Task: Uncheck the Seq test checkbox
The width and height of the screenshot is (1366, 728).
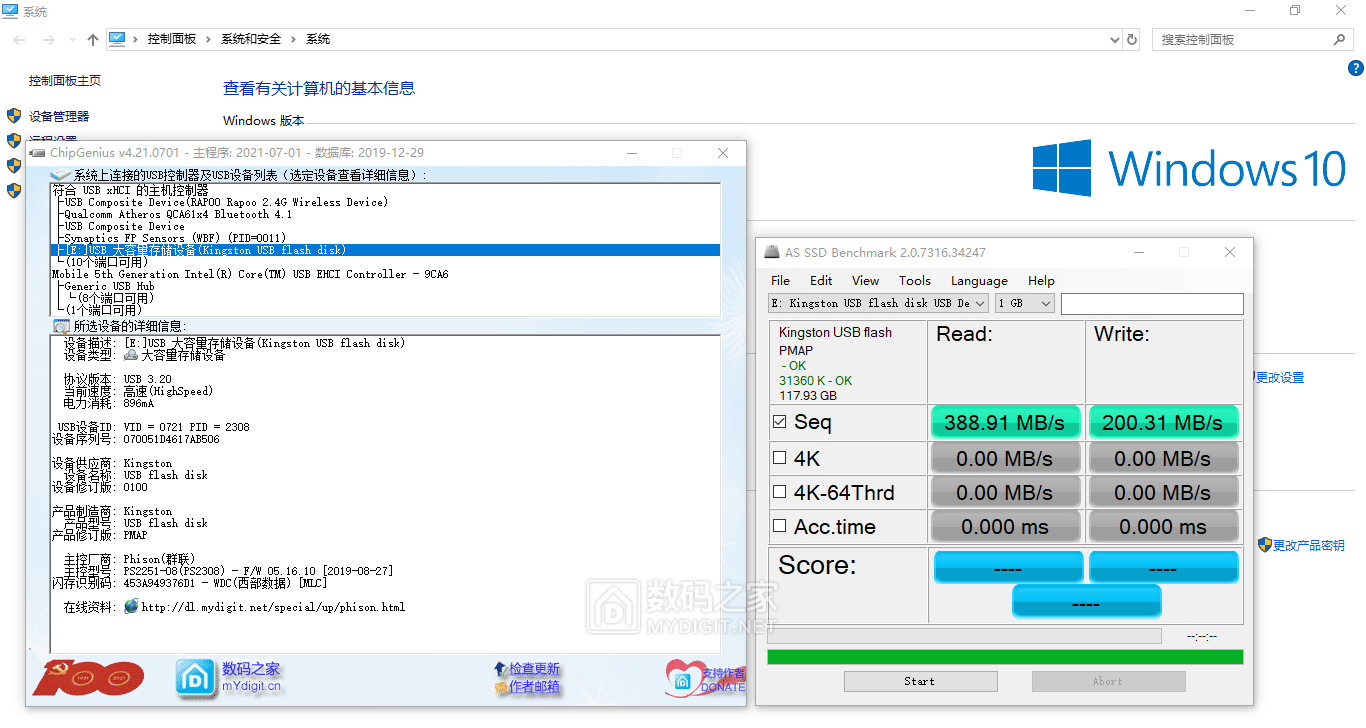Action: click(780, 422)
